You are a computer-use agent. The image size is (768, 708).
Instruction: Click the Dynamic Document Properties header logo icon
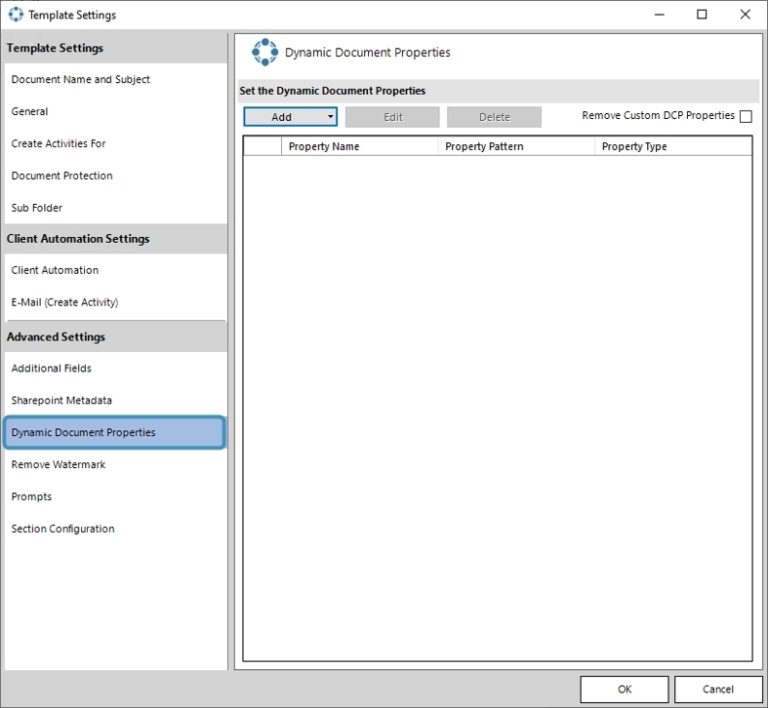pyautogui.click(x=265, y=53)
